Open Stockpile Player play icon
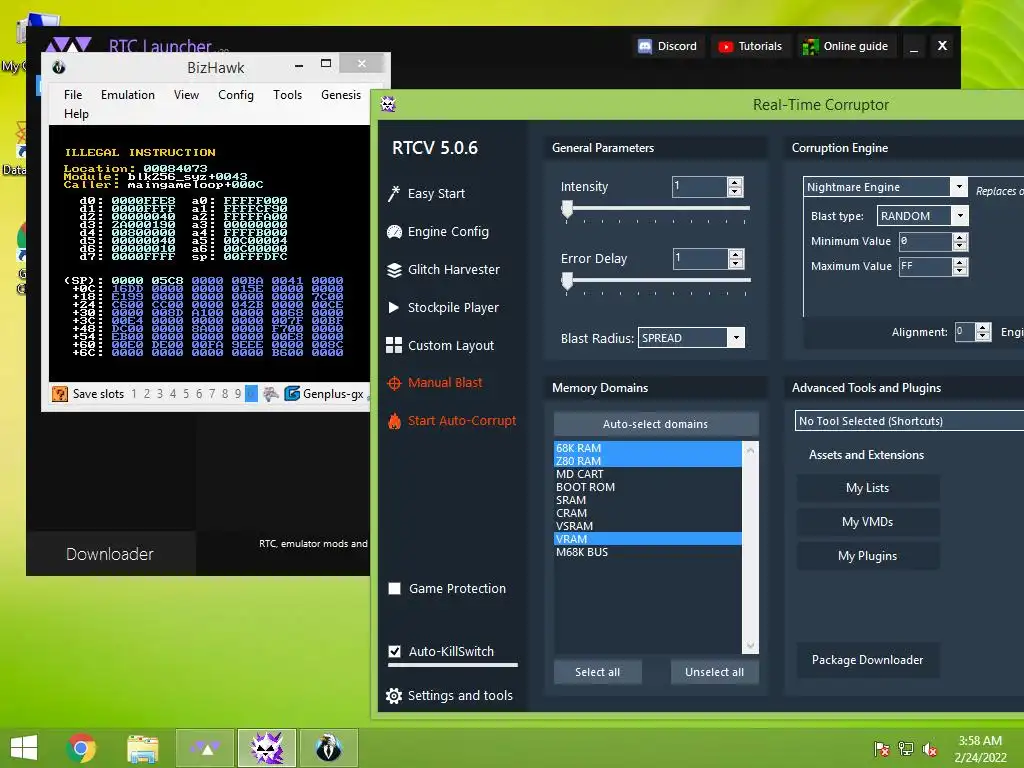This screenshot has height=768, width=1024. 394,307
